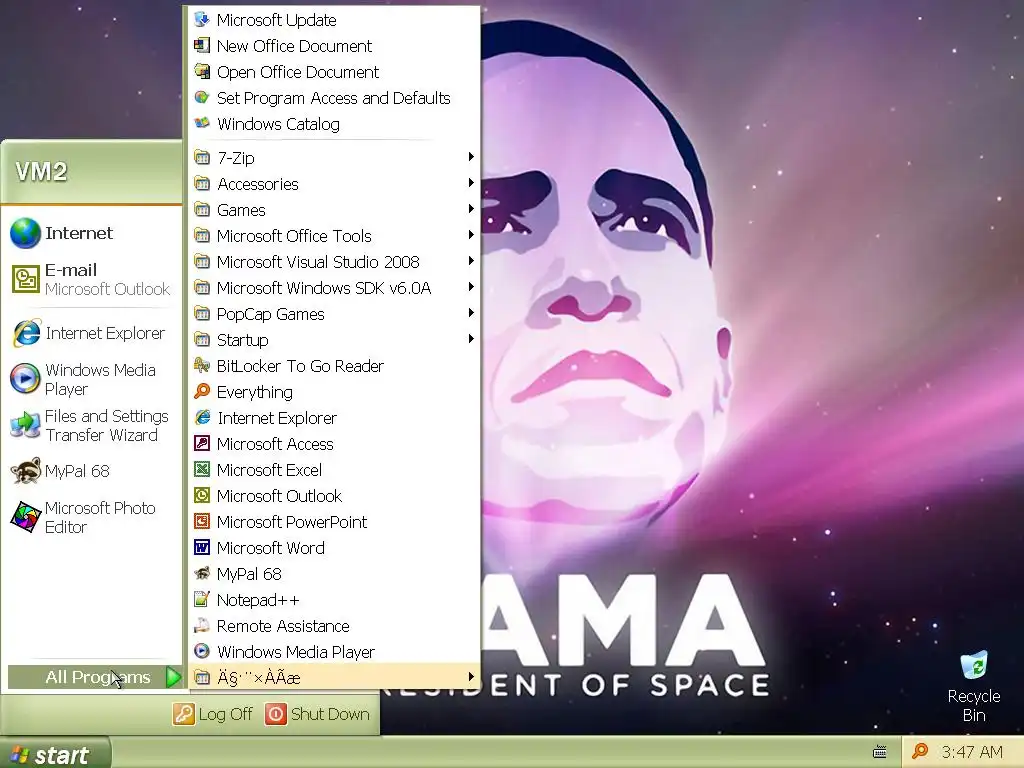Click 'Microsoft Windows SDK v6.0A' folder label
This screenshot has height=768, width=1024.
point(324,288)
